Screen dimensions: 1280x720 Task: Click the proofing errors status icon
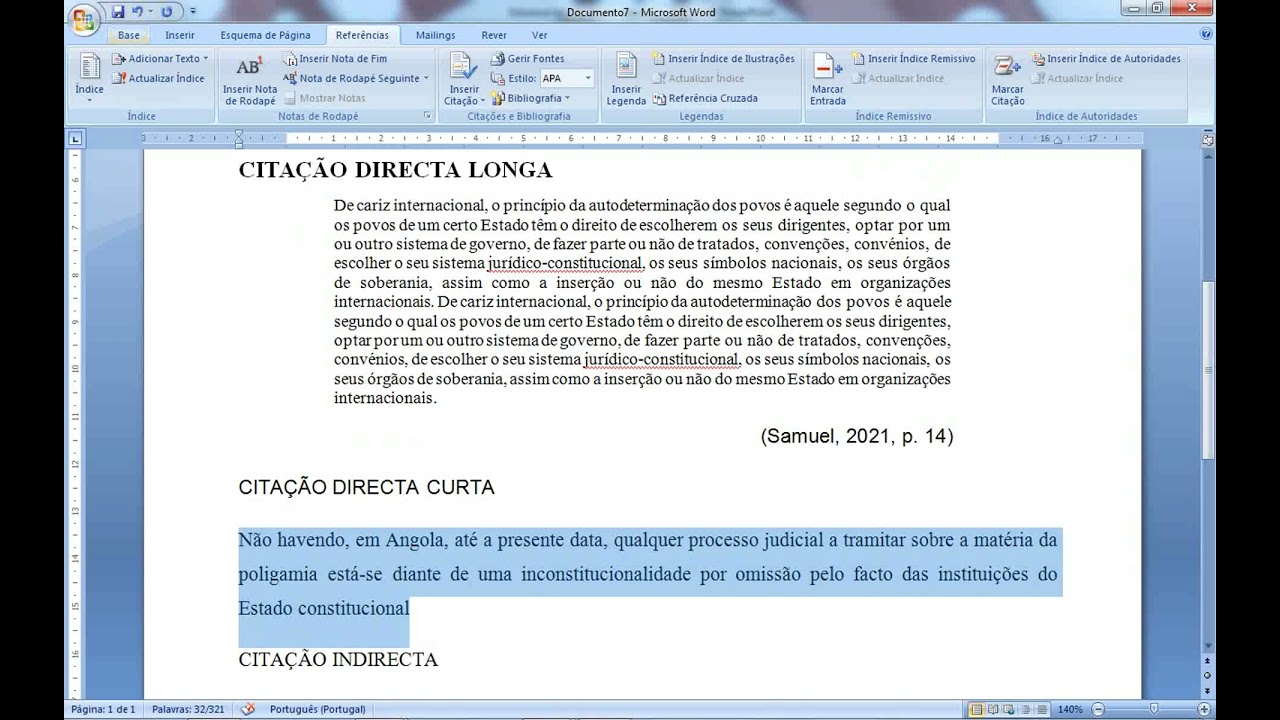248,709
